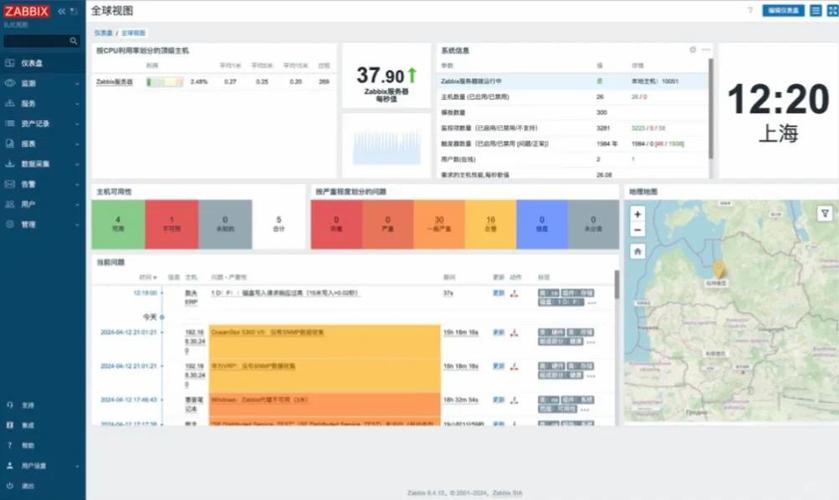Open 仪表盘 in the sidebar
Viewport: 839px width, 500px height.
[43, 63]
